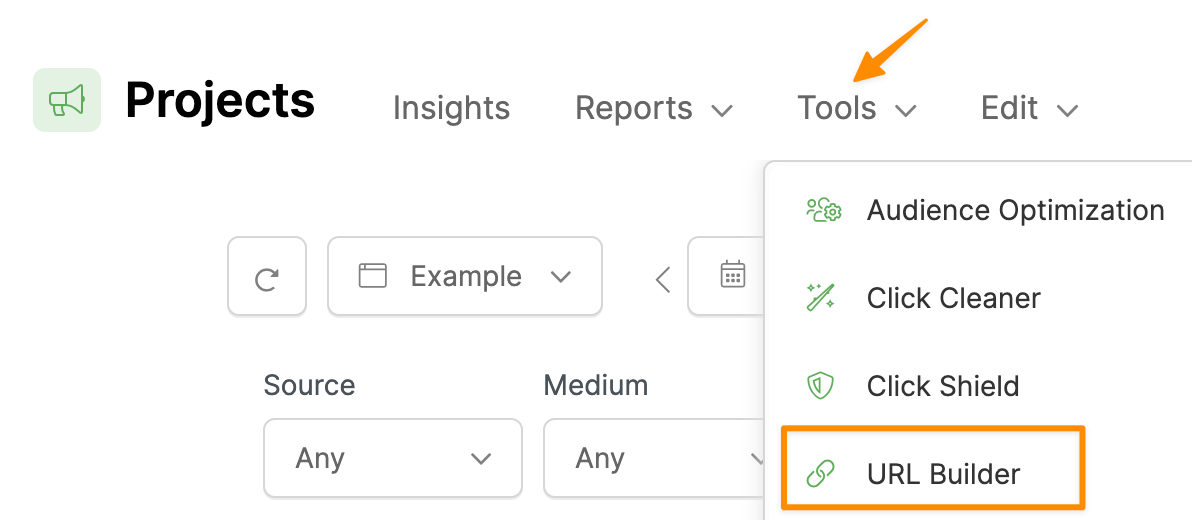
Task: Open the Insights page
Action: [x=451, y=108]
